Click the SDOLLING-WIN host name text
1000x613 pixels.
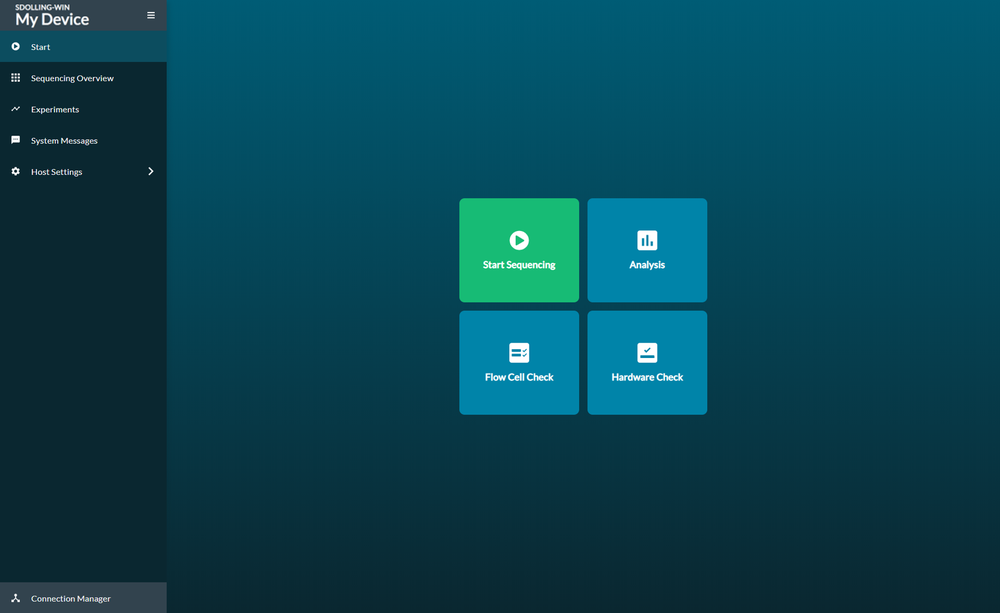[x=43, y=7]
